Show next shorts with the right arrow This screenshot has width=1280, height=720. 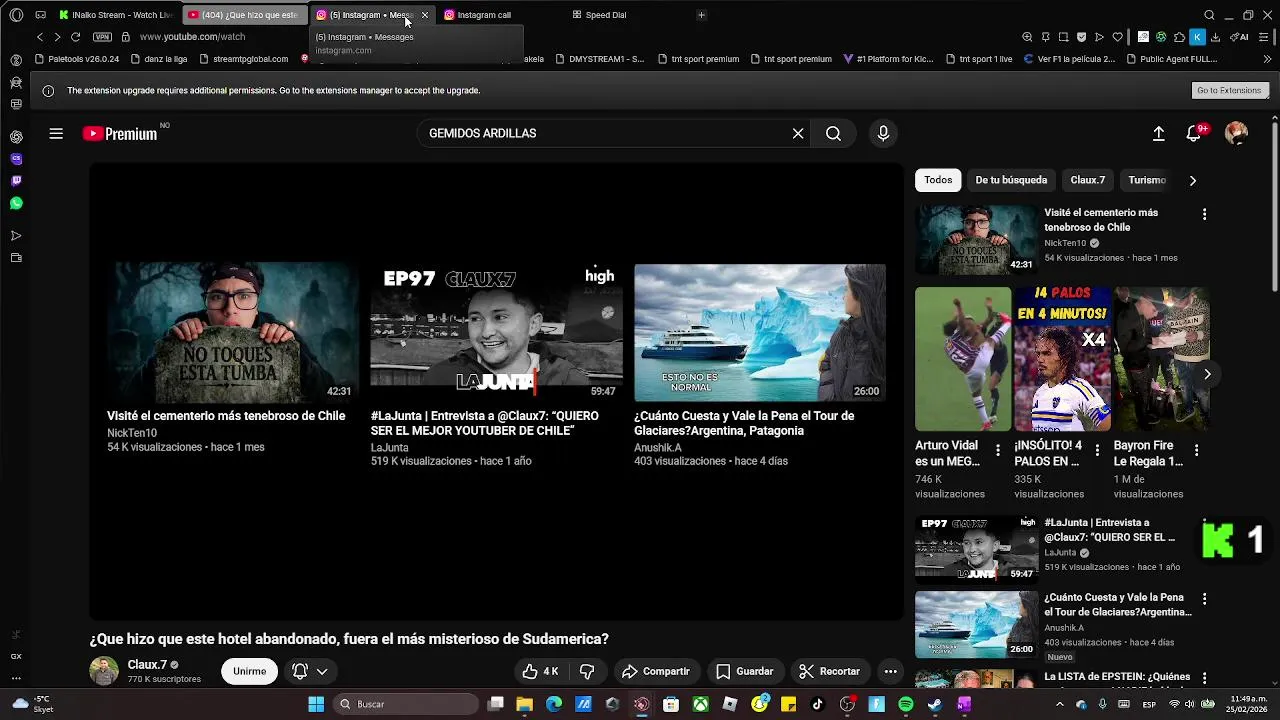coord(1207,374)
